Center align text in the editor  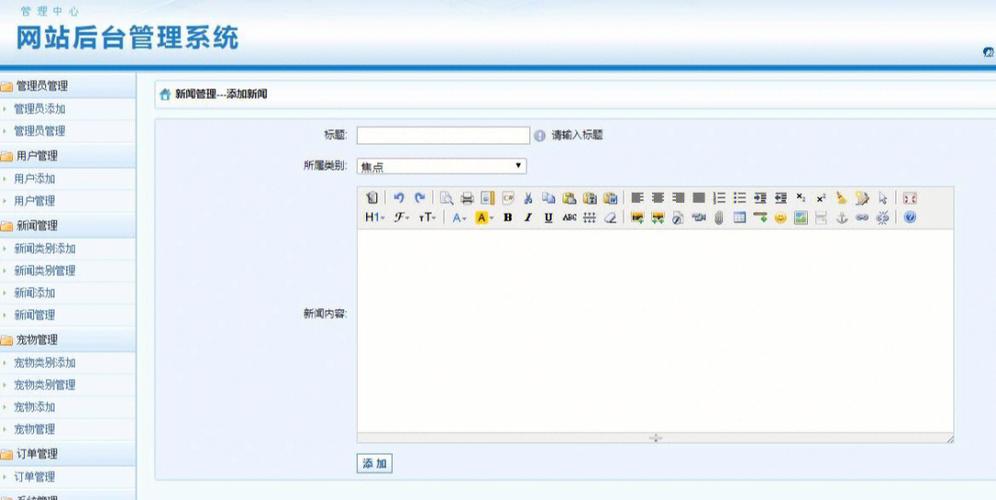click(657, 198)
